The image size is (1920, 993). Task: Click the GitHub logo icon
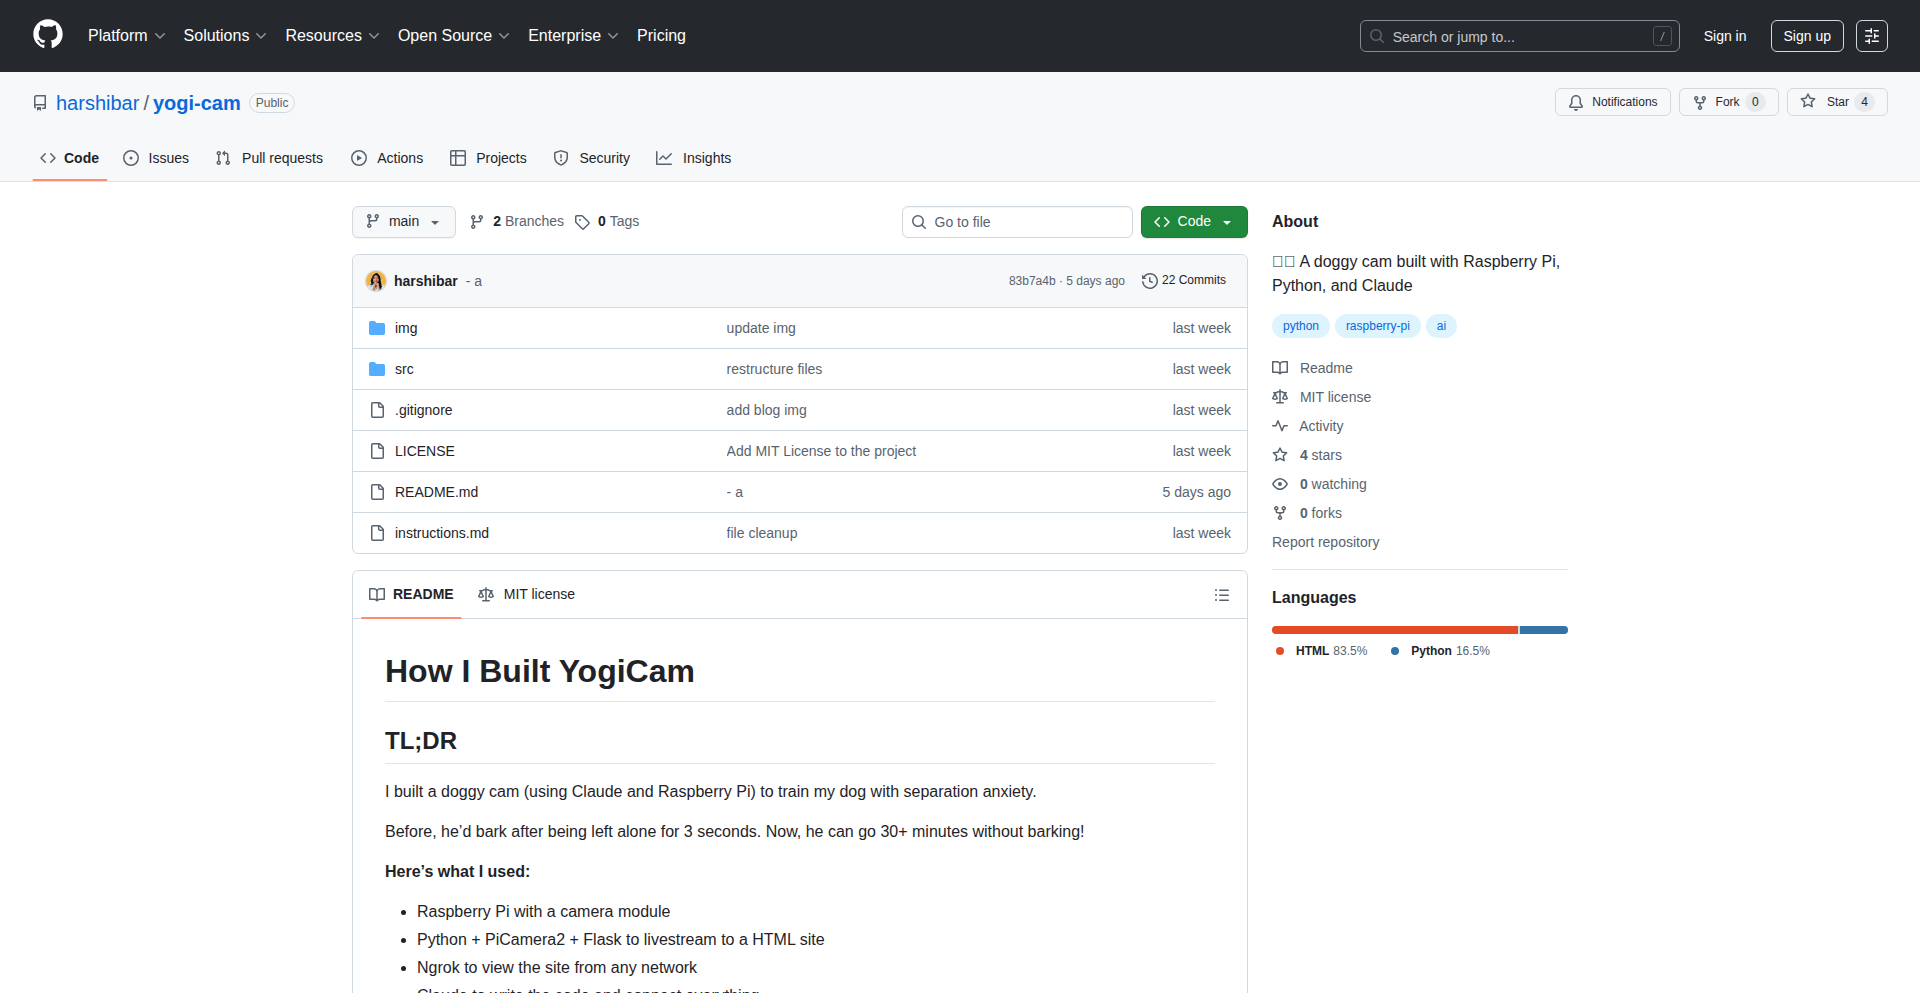48,35
